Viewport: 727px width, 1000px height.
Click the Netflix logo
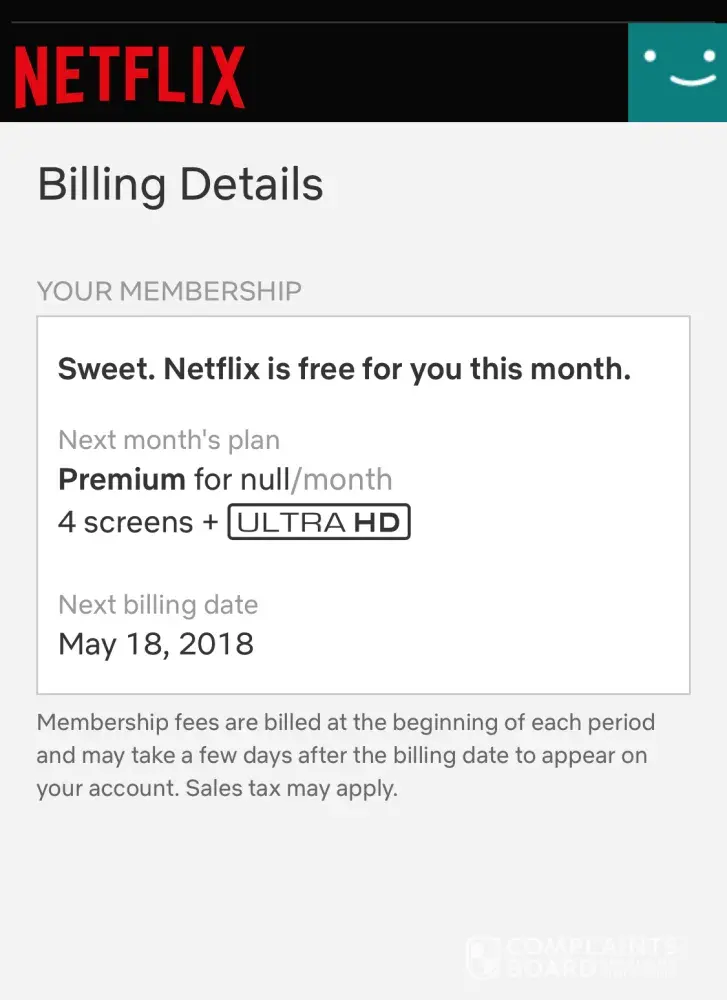(130, 76)
